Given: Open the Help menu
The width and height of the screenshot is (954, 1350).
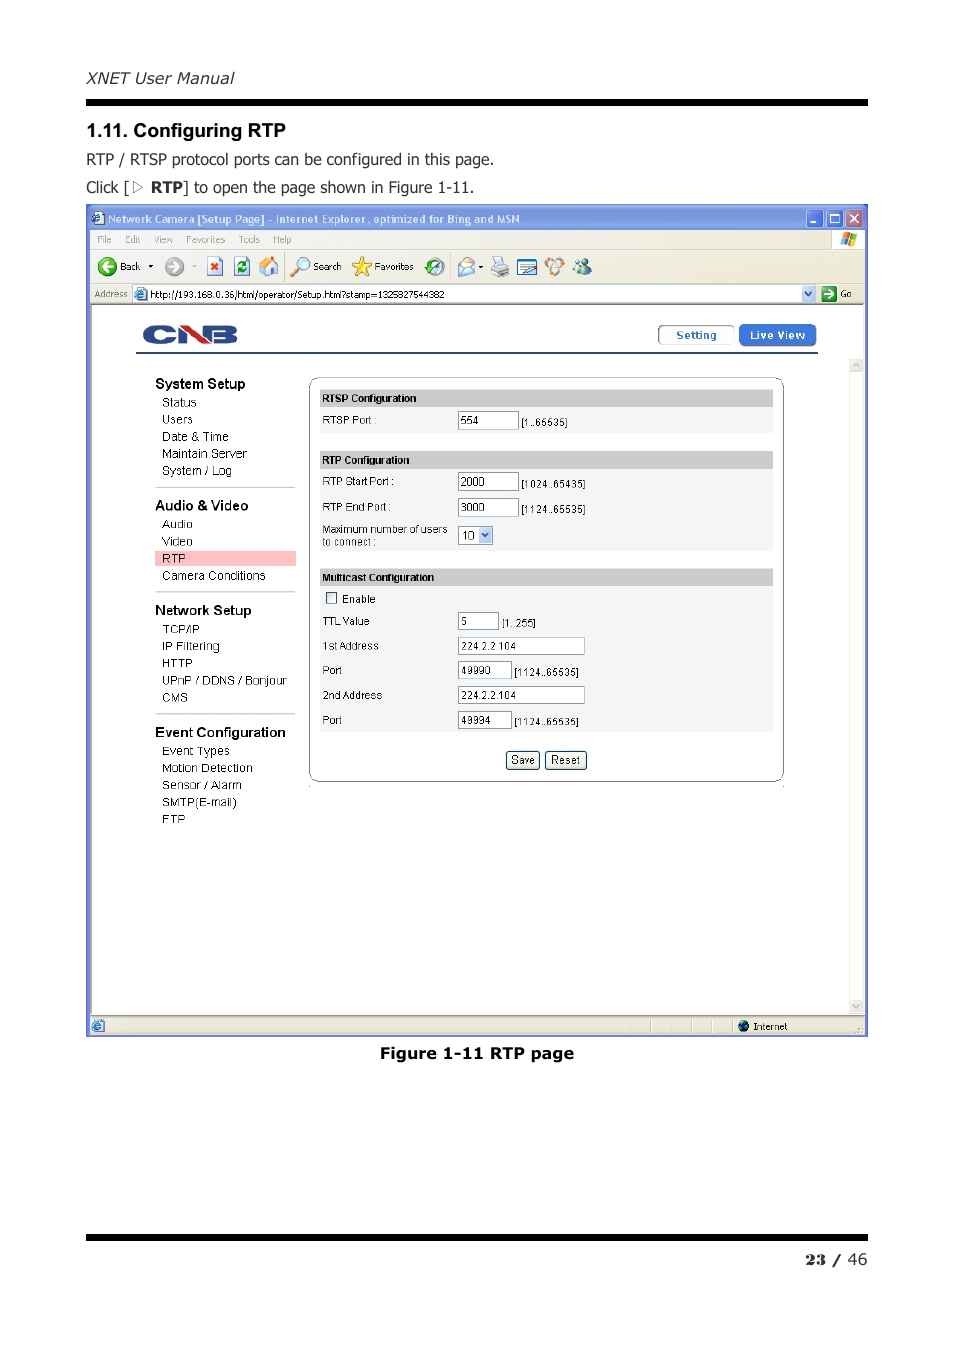Looking at the screenshot, I should coord(282,240).
